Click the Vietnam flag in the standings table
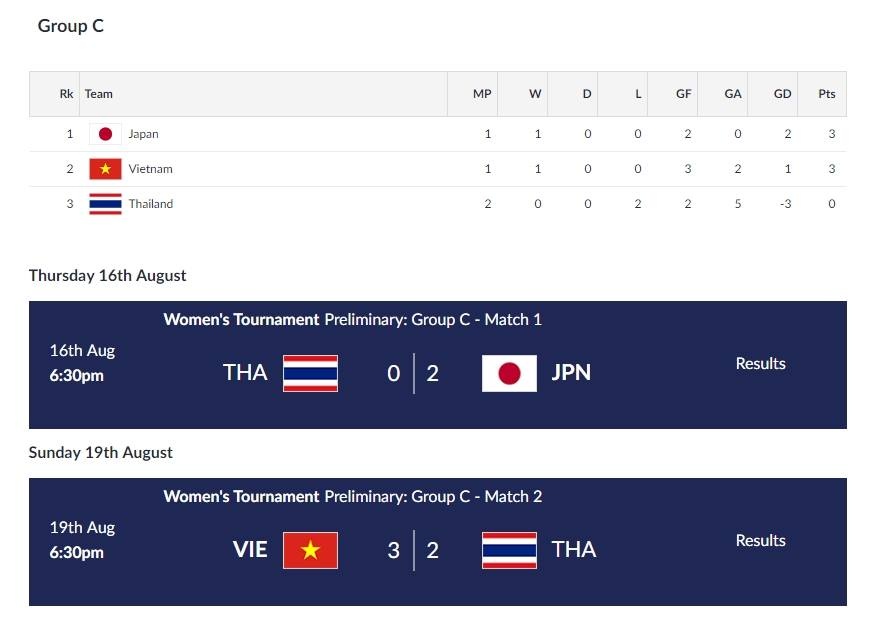Image resolution: width=870 pixels, height=619 pixels. [105, 168]
